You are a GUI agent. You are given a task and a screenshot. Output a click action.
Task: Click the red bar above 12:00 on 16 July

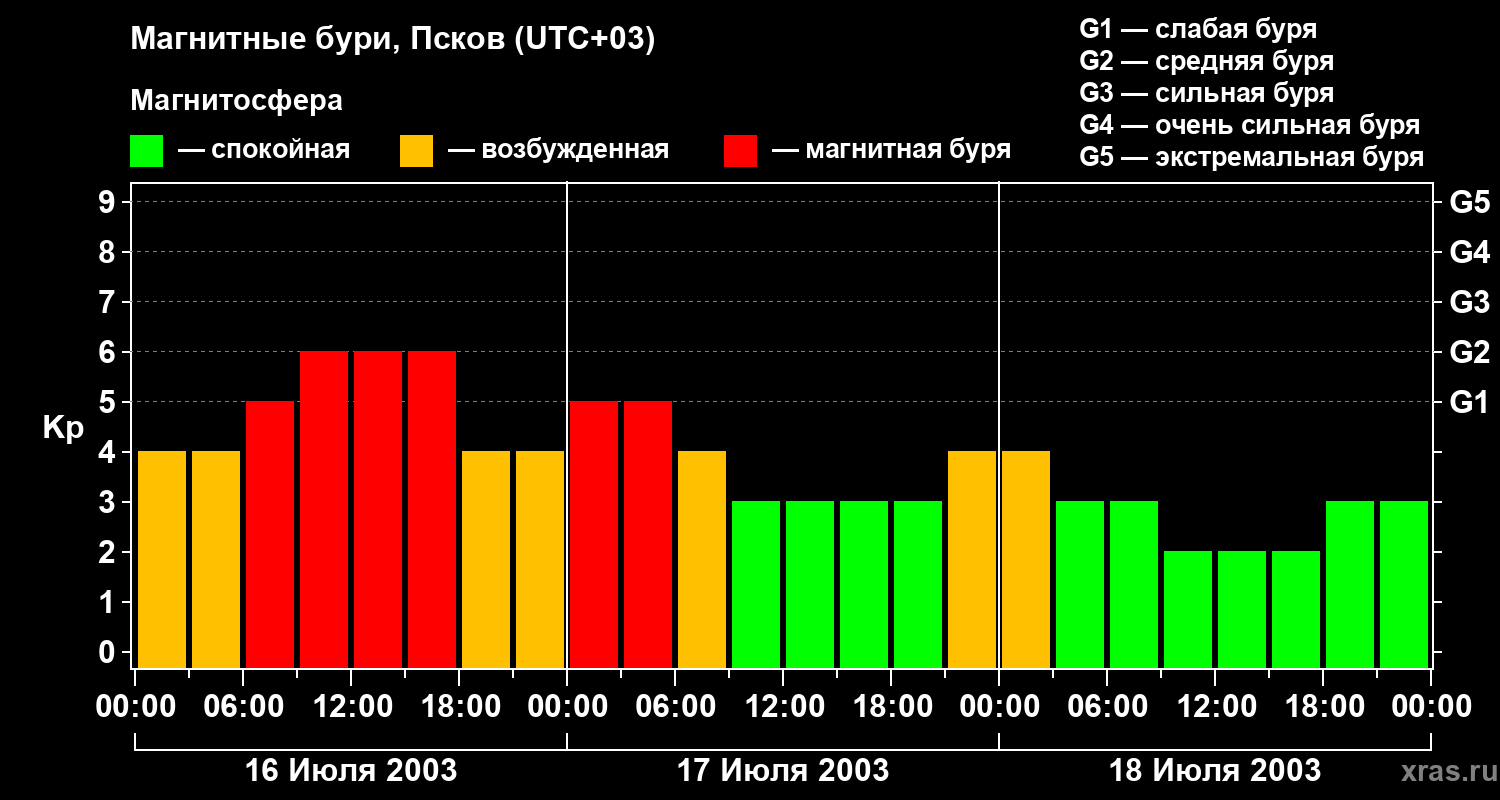tap(378, 510)
